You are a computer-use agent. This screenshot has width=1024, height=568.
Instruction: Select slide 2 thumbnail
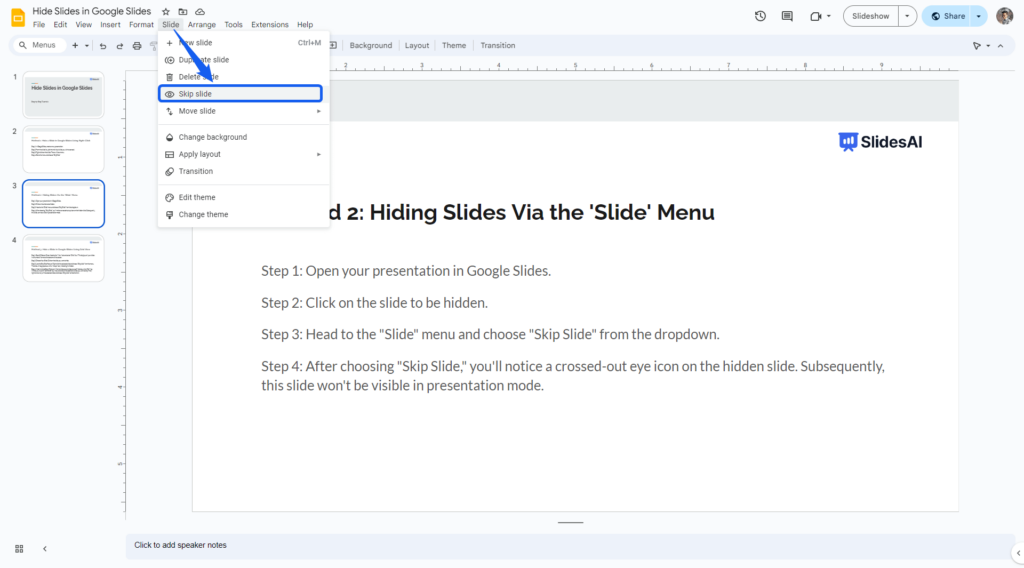pyautogui.click(x=63, y=150)
